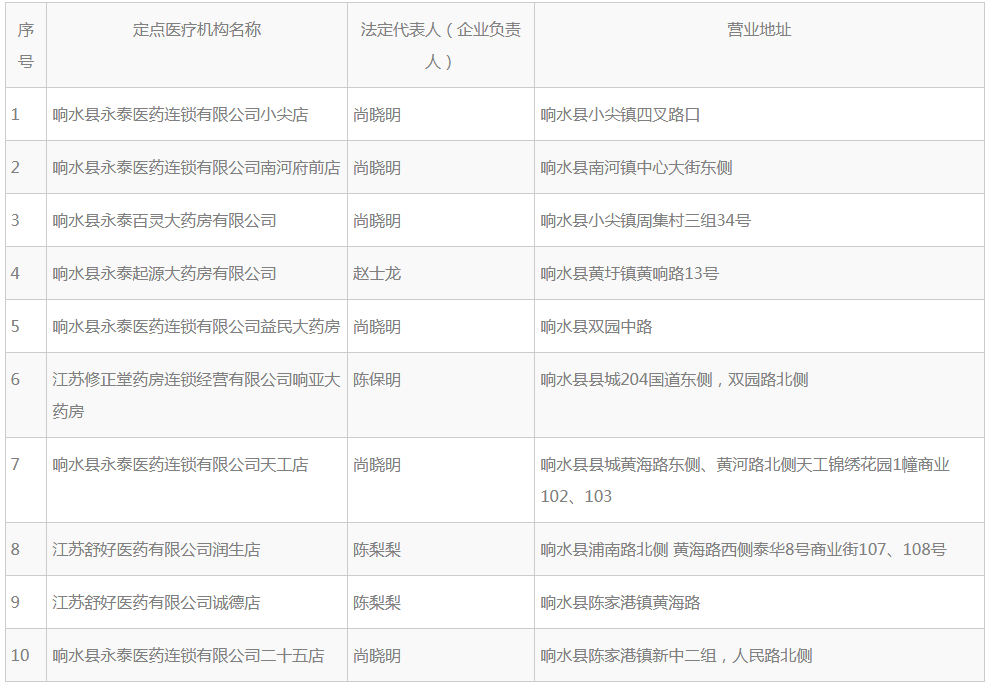Select 江苏修正堂药房连锁经营有限公司响亚大药房 cell
990x685 pixels.
[x=196, y=395]
